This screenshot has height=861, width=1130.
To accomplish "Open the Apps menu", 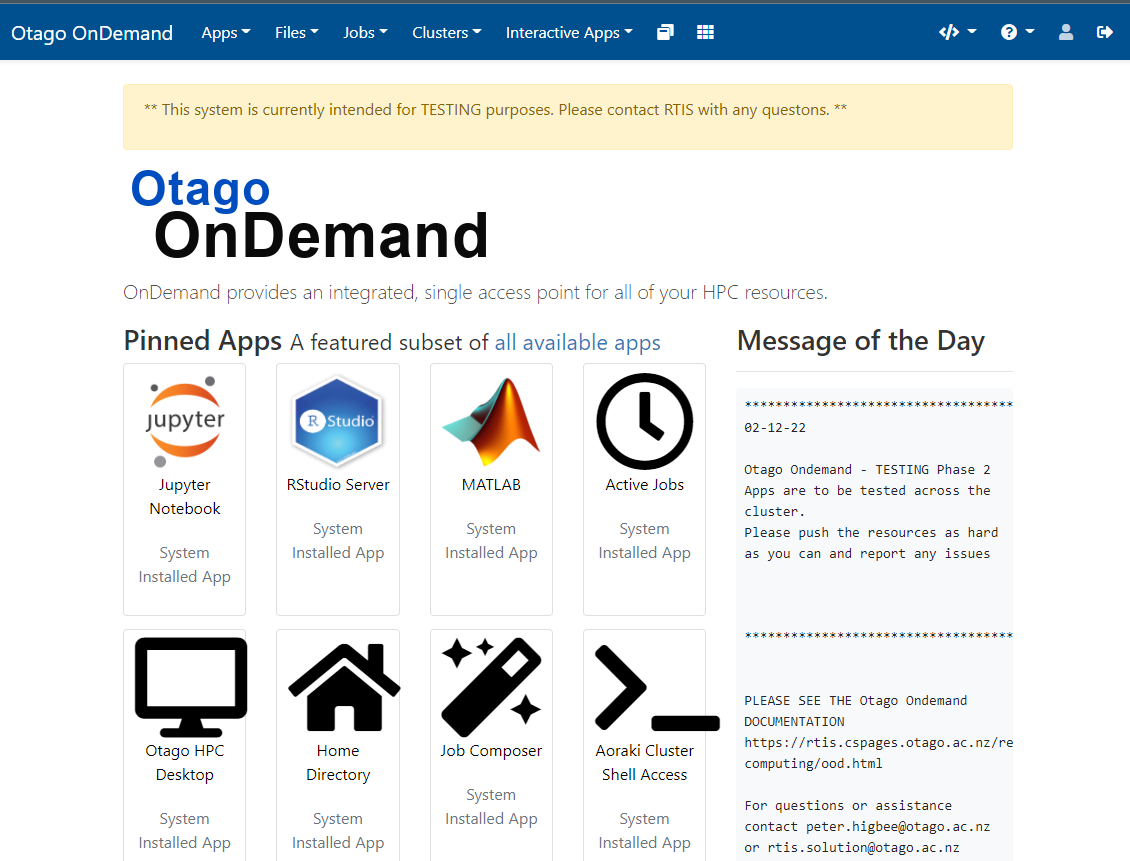I will (x=225, y=31).
